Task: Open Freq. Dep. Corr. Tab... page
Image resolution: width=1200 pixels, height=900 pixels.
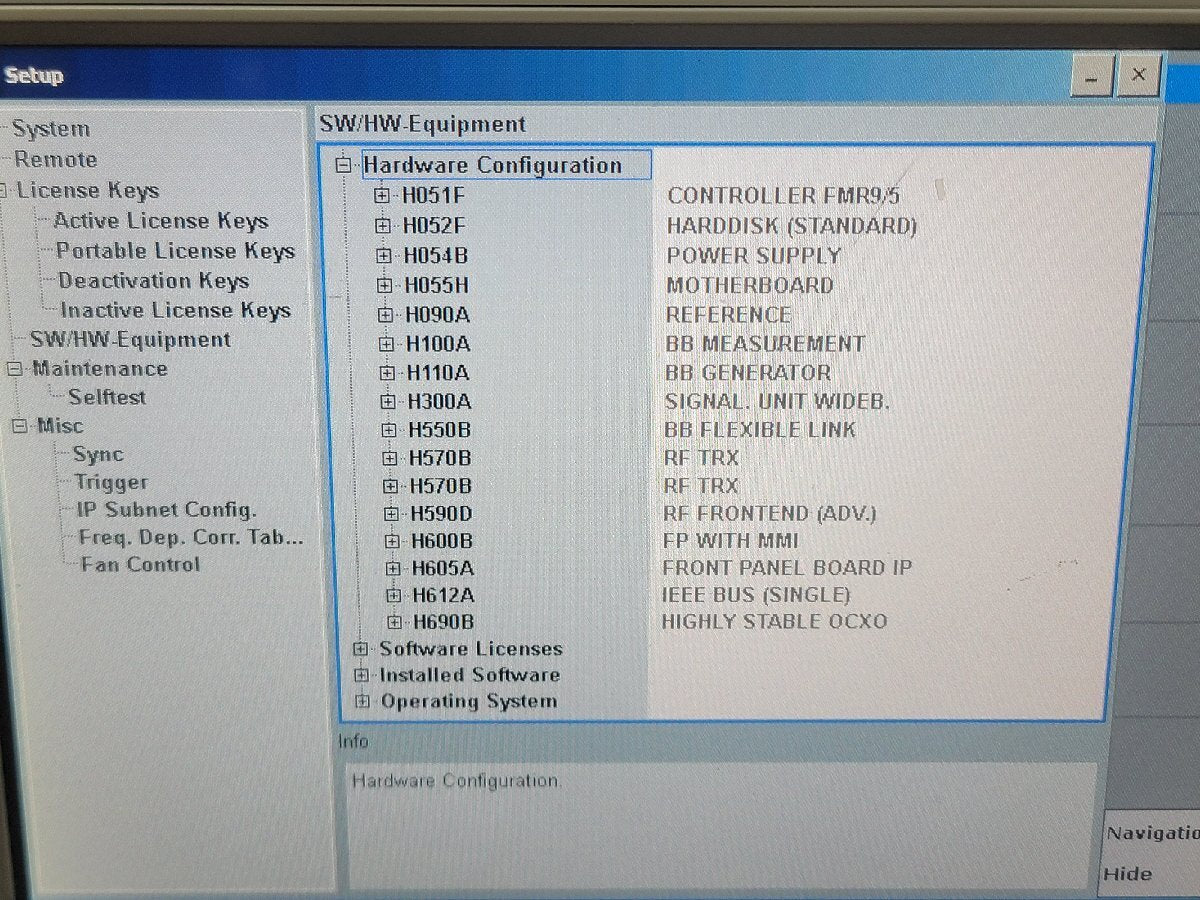Action: pyautogui.click(x=191, y=537)
